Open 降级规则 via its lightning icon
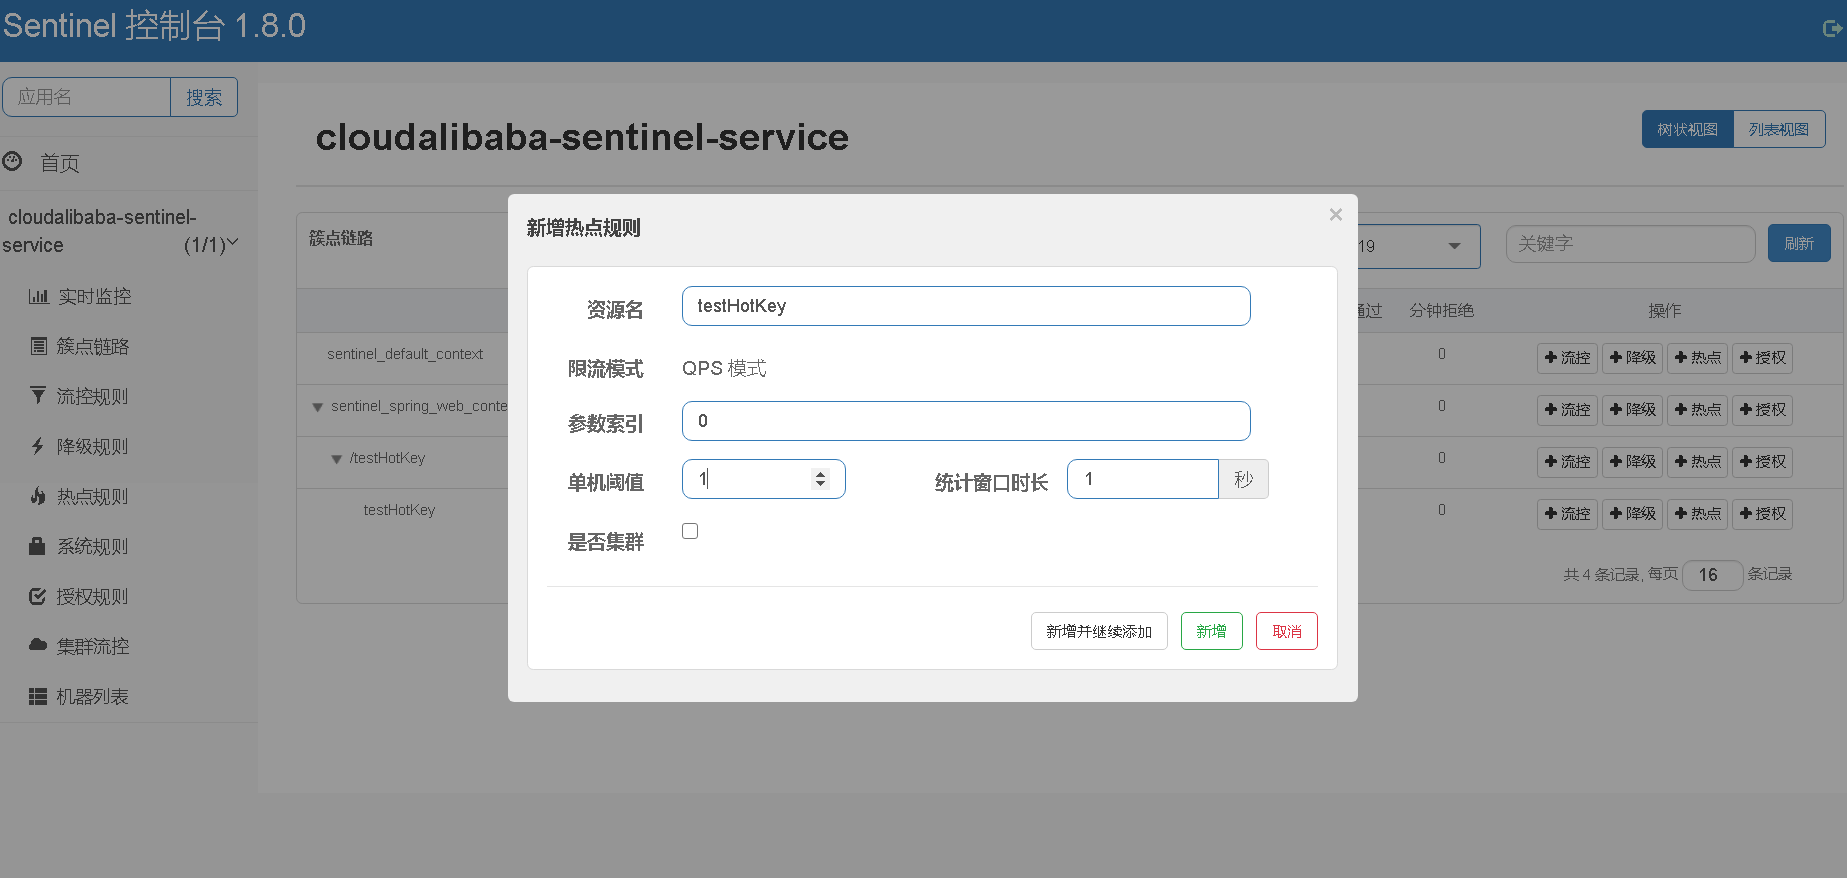This screenshot has height=878, width=1847. tap(38, 446)
